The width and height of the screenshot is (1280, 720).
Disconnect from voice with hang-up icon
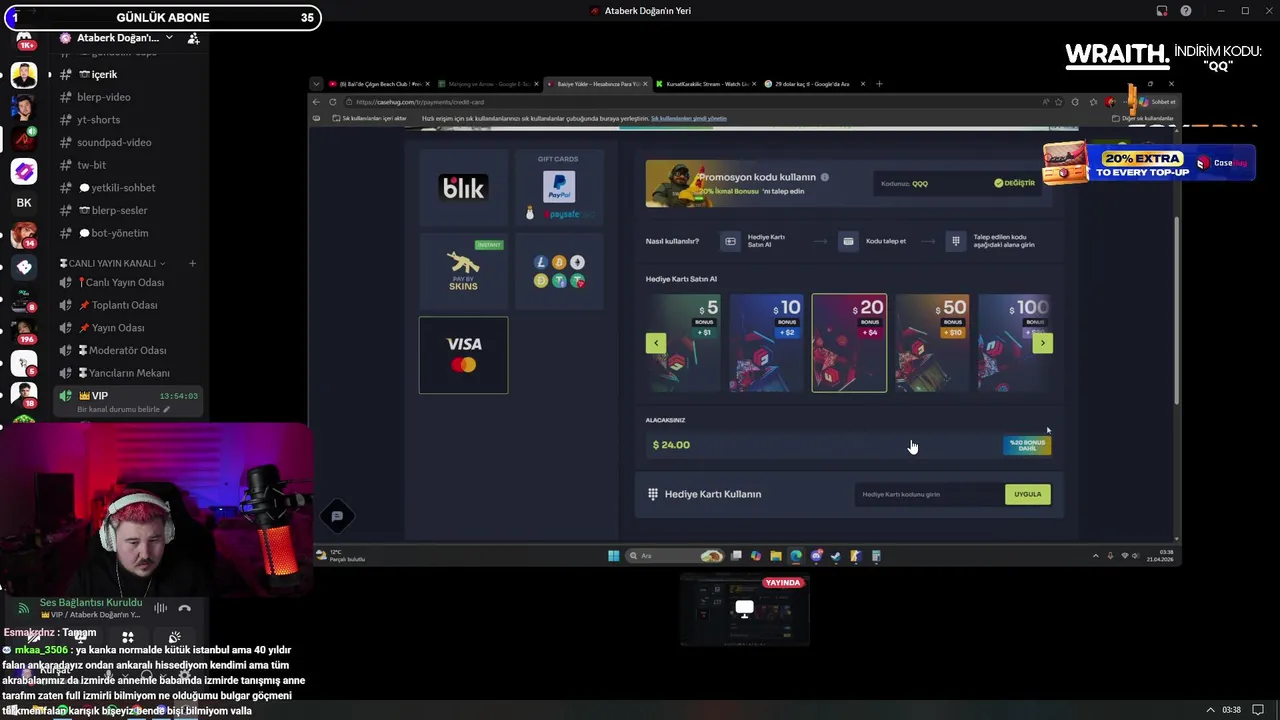(x=184, y=608)
